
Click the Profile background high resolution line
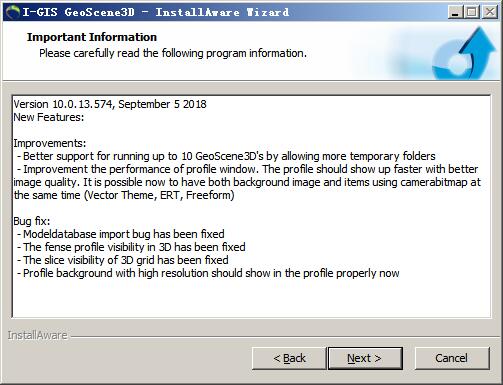tap(208, 273)
